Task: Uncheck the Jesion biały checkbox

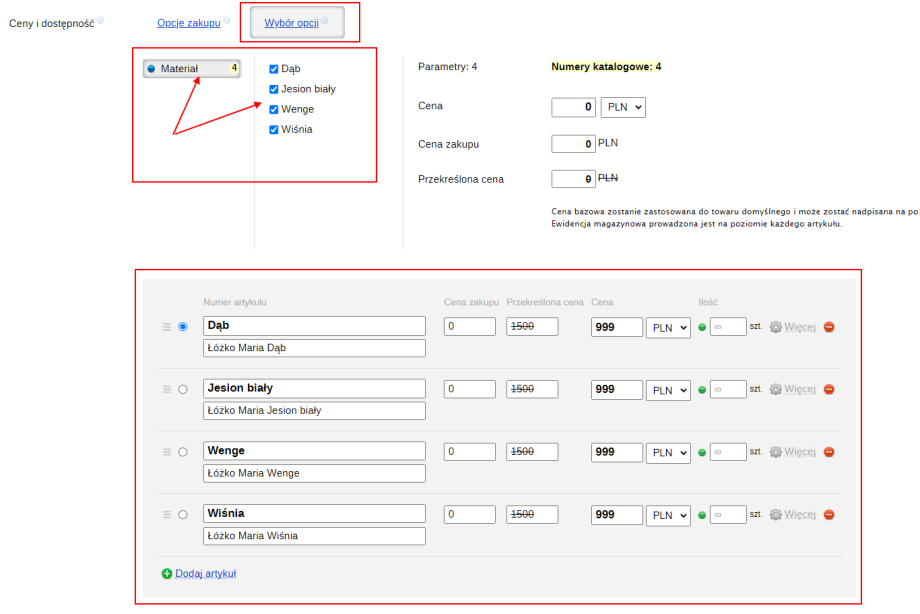Action: (274, 89)
